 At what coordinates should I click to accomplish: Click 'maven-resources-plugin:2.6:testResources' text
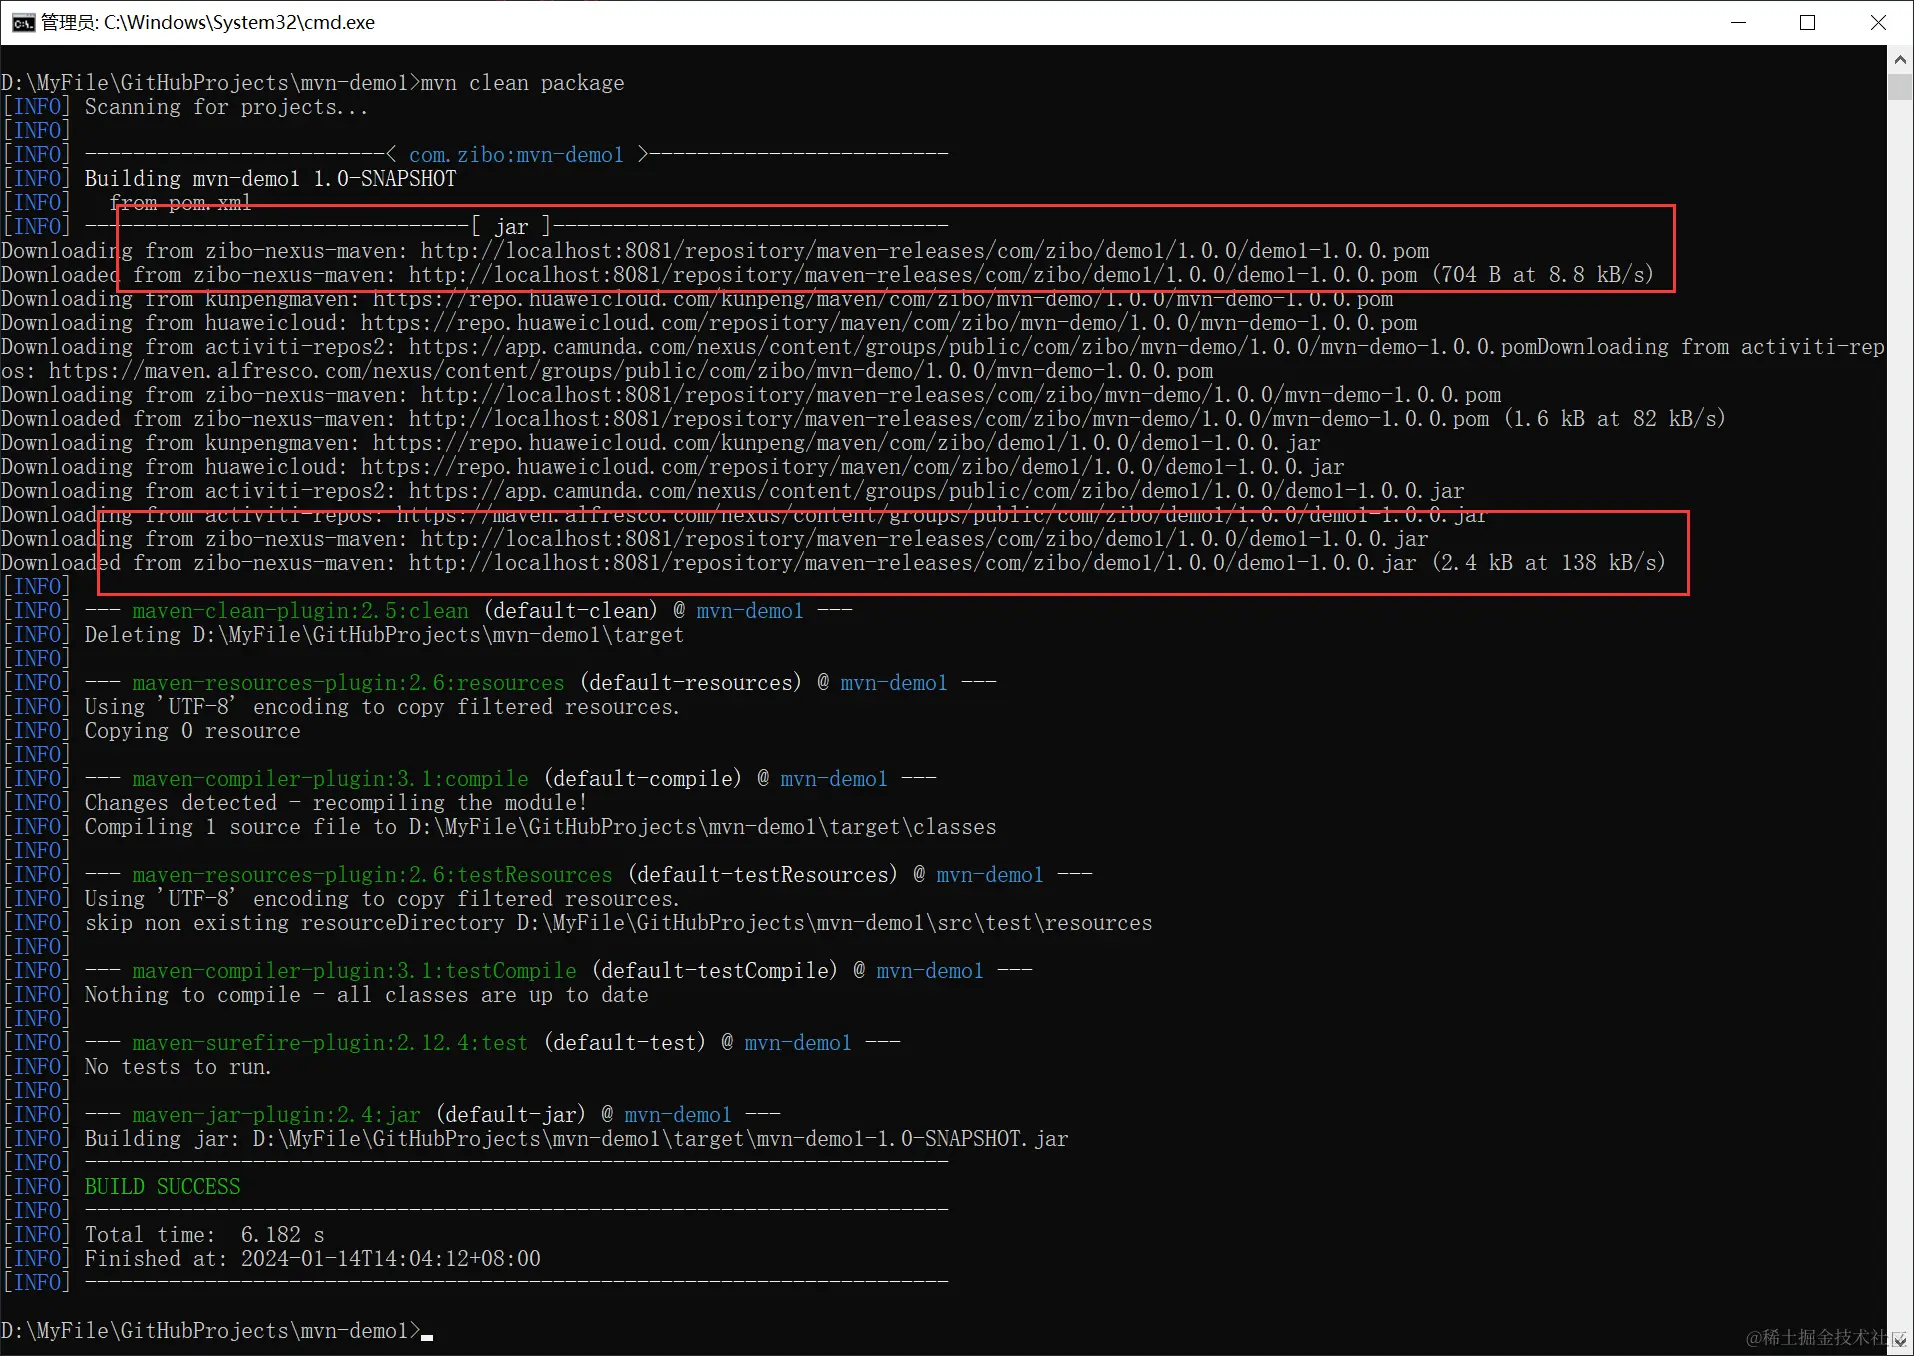pos(372,875)
